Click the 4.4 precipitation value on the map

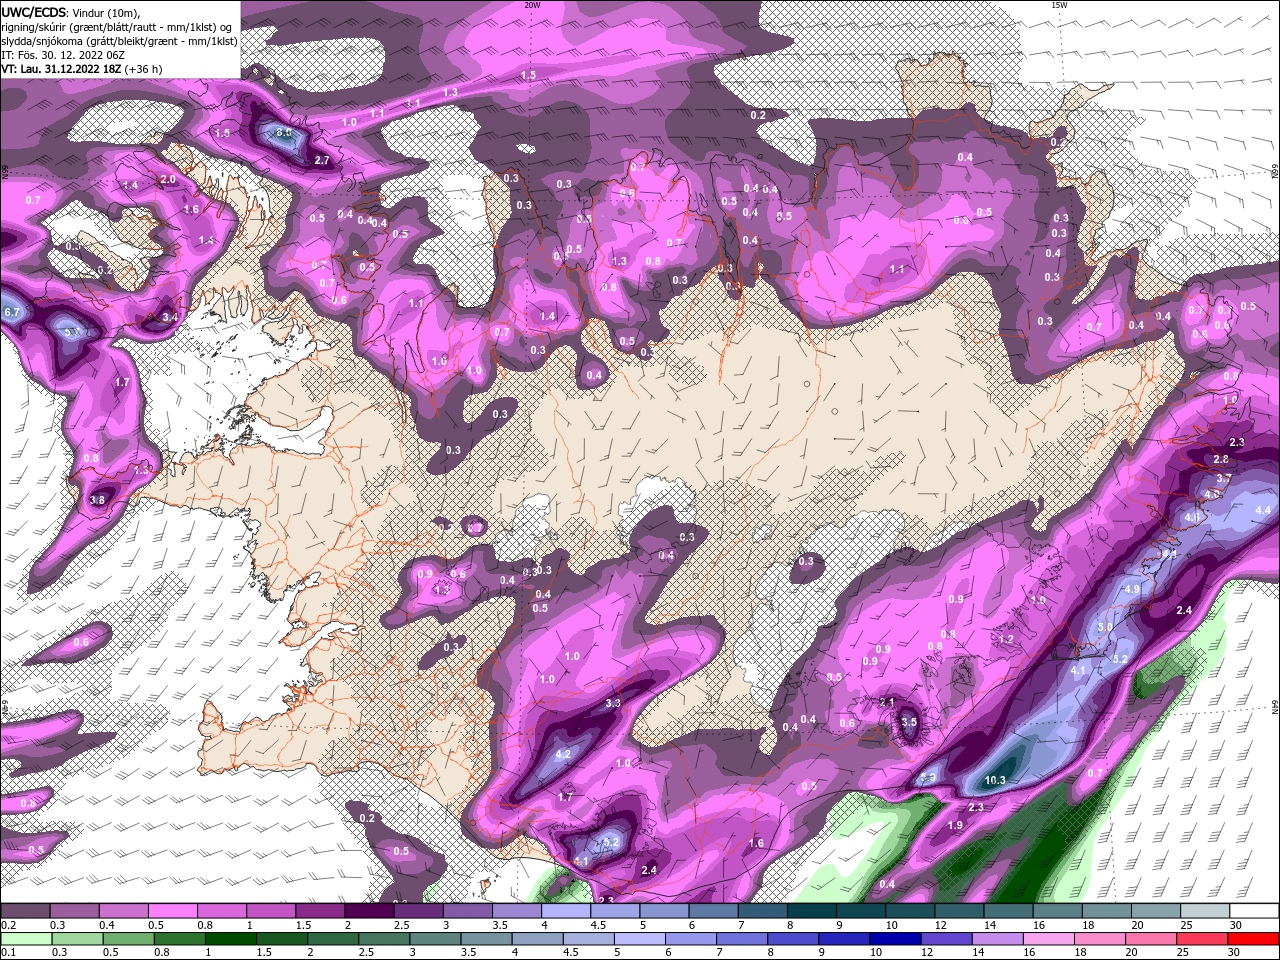[x=1262, y=510]
